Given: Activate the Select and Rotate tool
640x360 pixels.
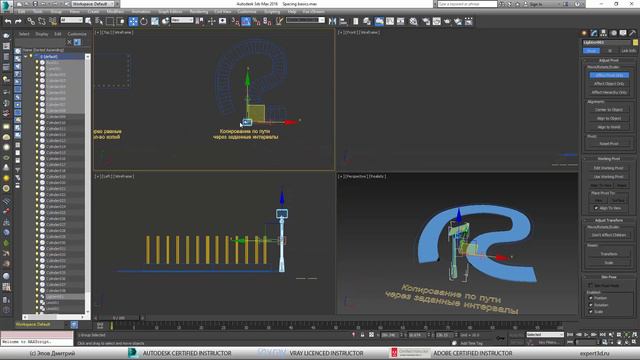Looking at the screenshot, I should pos(144,21).
